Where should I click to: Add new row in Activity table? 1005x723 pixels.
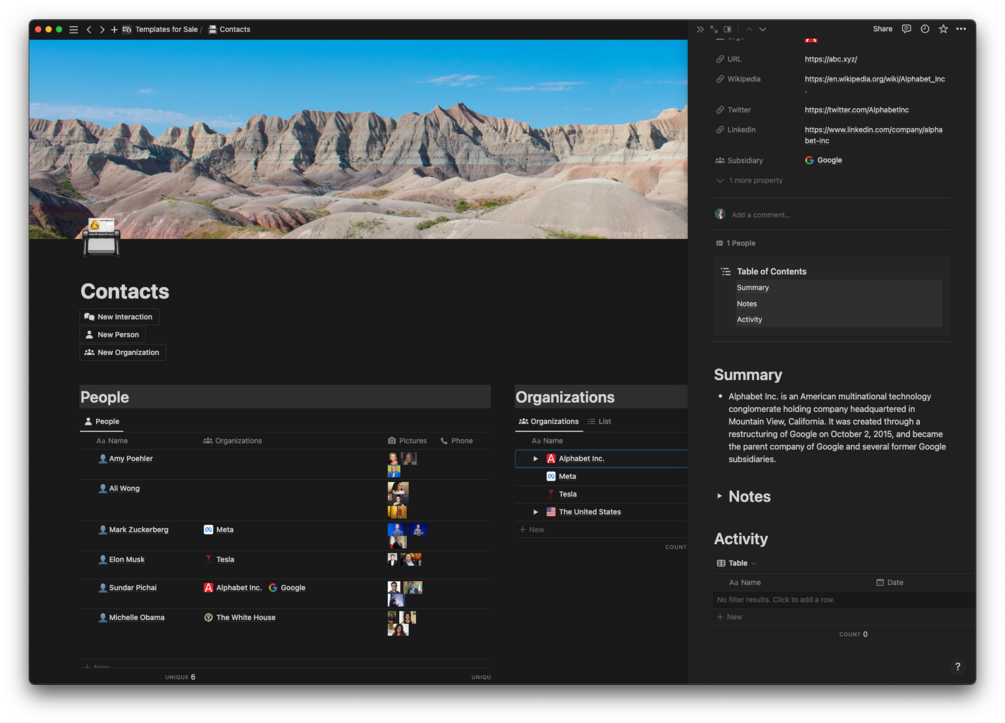point(729,617)
